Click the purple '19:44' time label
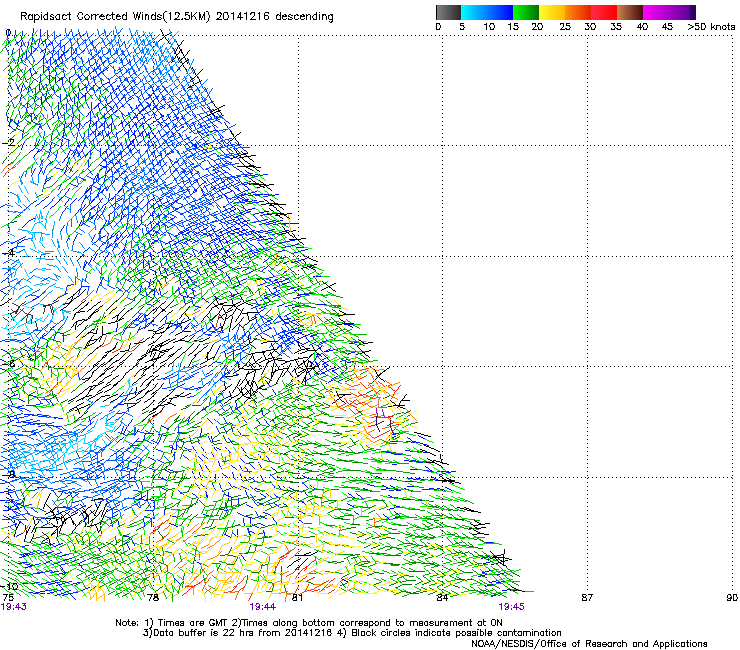This screenshot has height=650, width=740. click(262, 607)
